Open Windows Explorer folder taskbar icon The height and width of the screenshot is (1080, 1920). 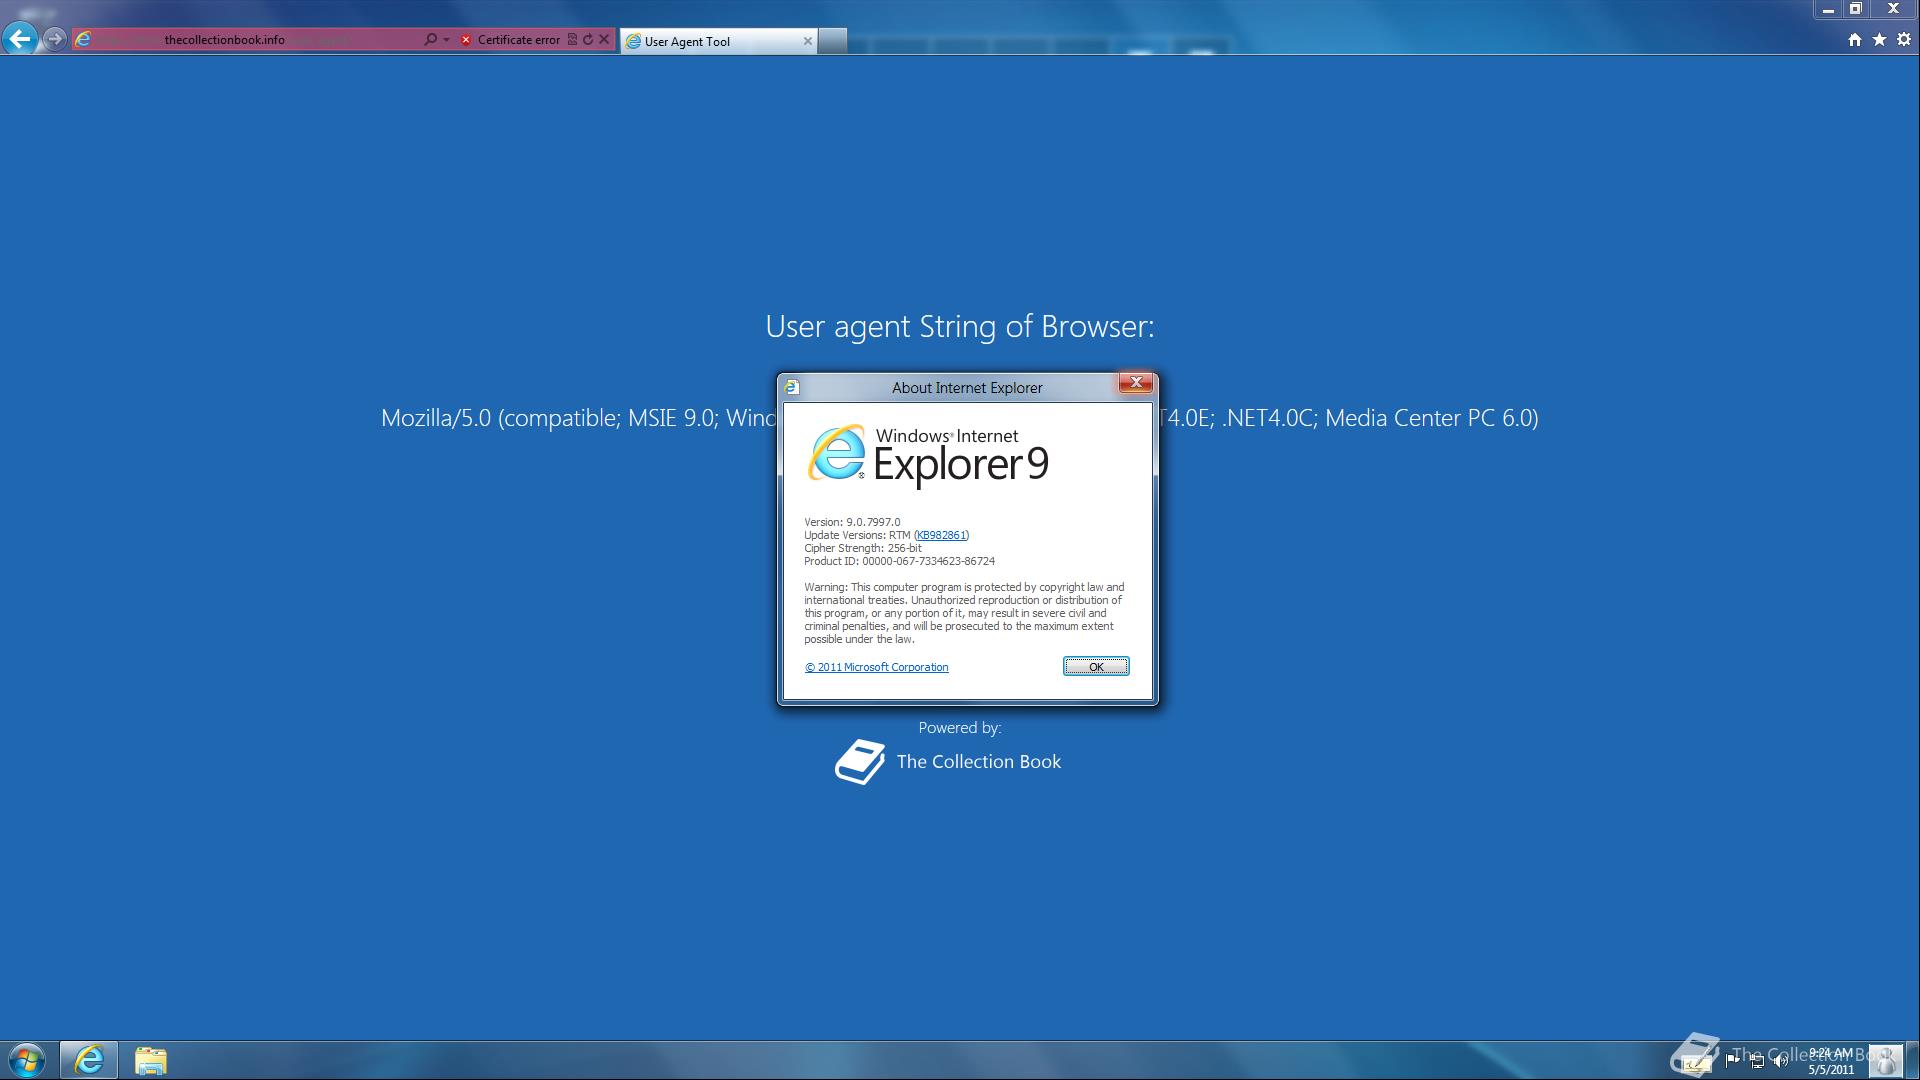point(150,1060)
